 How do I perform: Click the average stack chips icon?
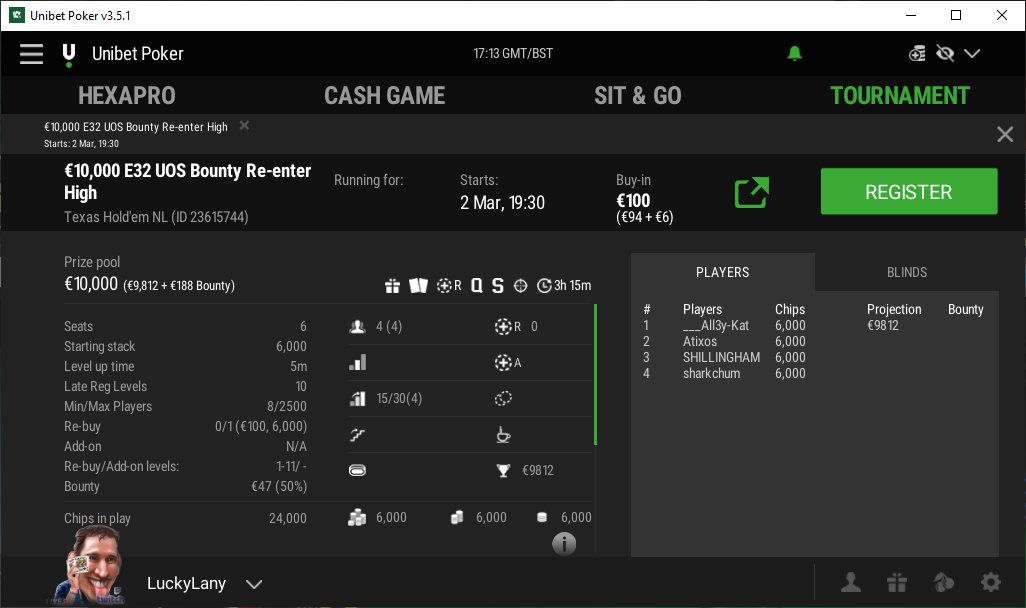click(x=457, y=518)
